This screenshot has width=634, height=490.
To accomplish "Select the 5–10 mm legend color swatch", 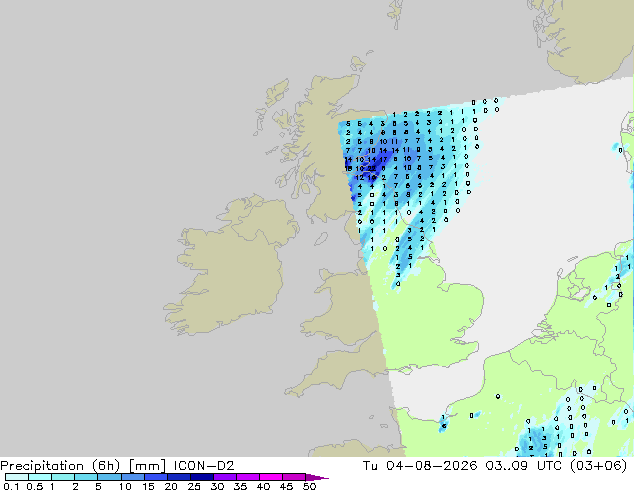I will 110,477.
